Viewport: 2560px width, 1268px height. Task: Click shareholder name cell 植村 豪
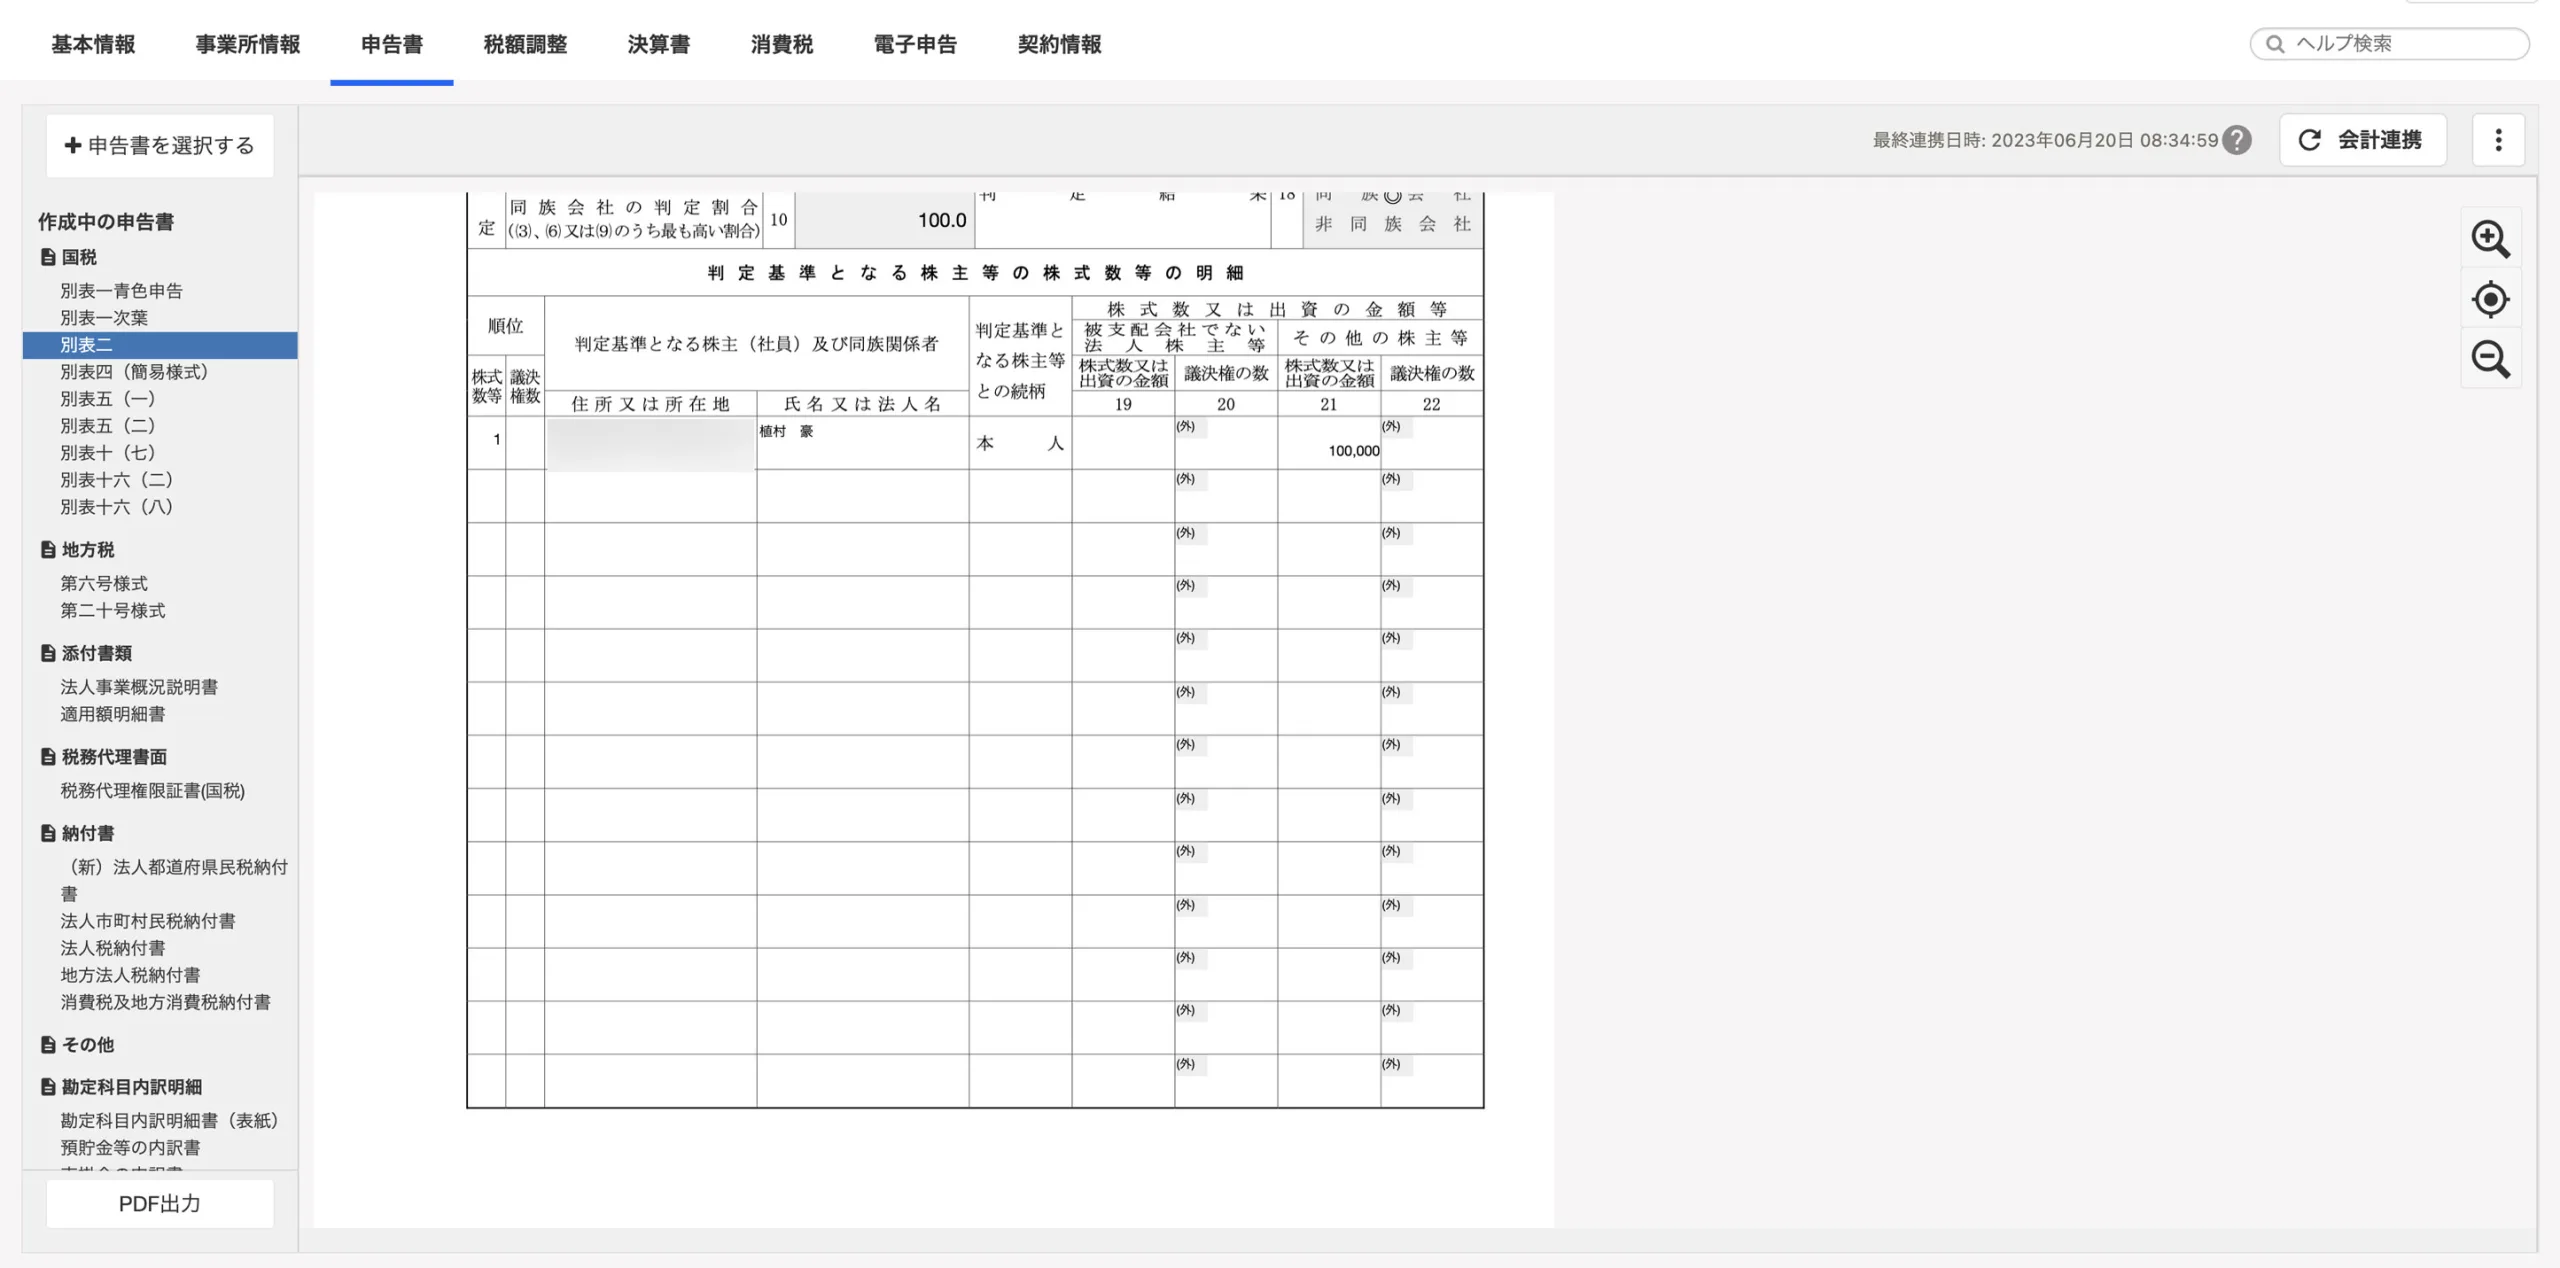(x=862, y=443)
